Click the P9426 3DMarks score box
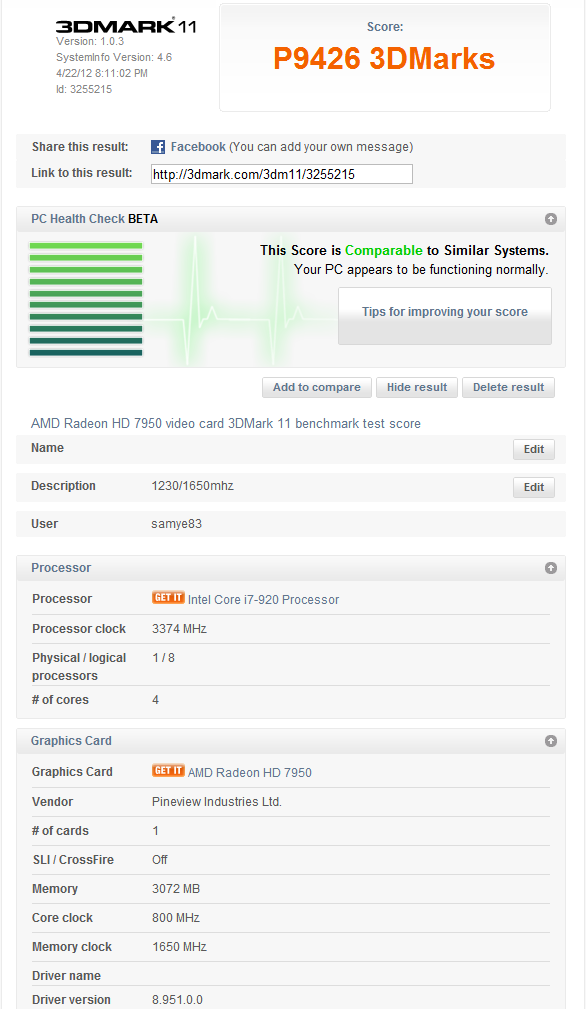 pyautogui.click(x=385, y=58)
